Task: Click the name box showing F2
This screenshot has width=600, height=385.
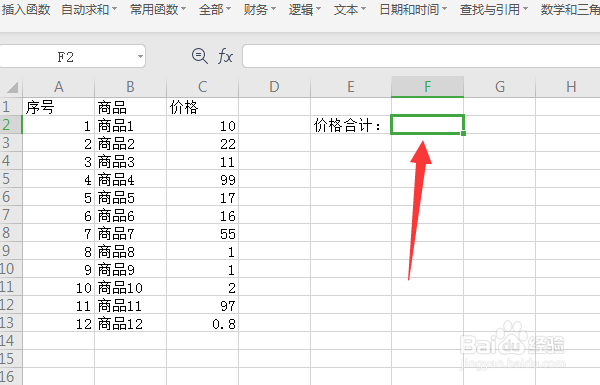Action: [x=66, y=57]
